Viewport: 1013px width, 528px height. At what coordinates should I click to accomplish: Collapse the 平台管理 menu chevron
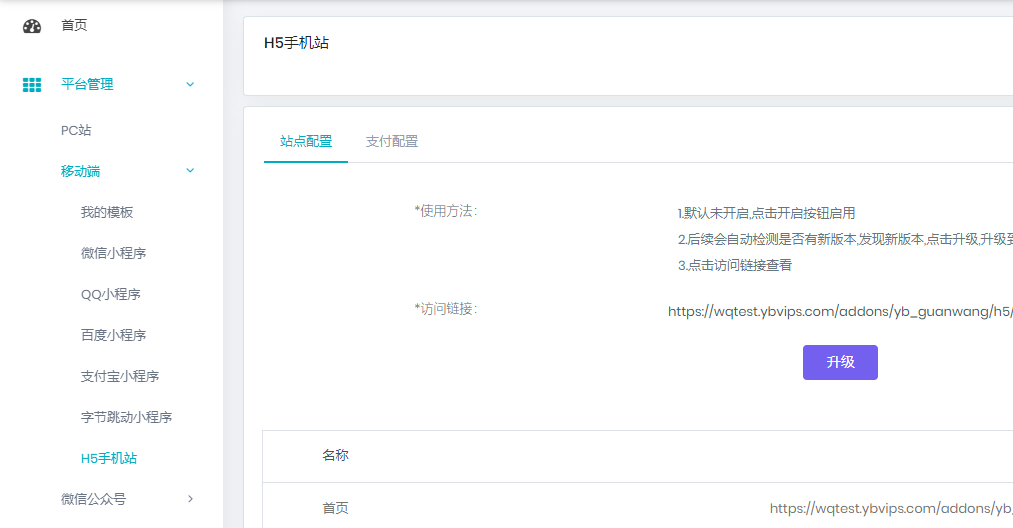[x=190, y=85]
